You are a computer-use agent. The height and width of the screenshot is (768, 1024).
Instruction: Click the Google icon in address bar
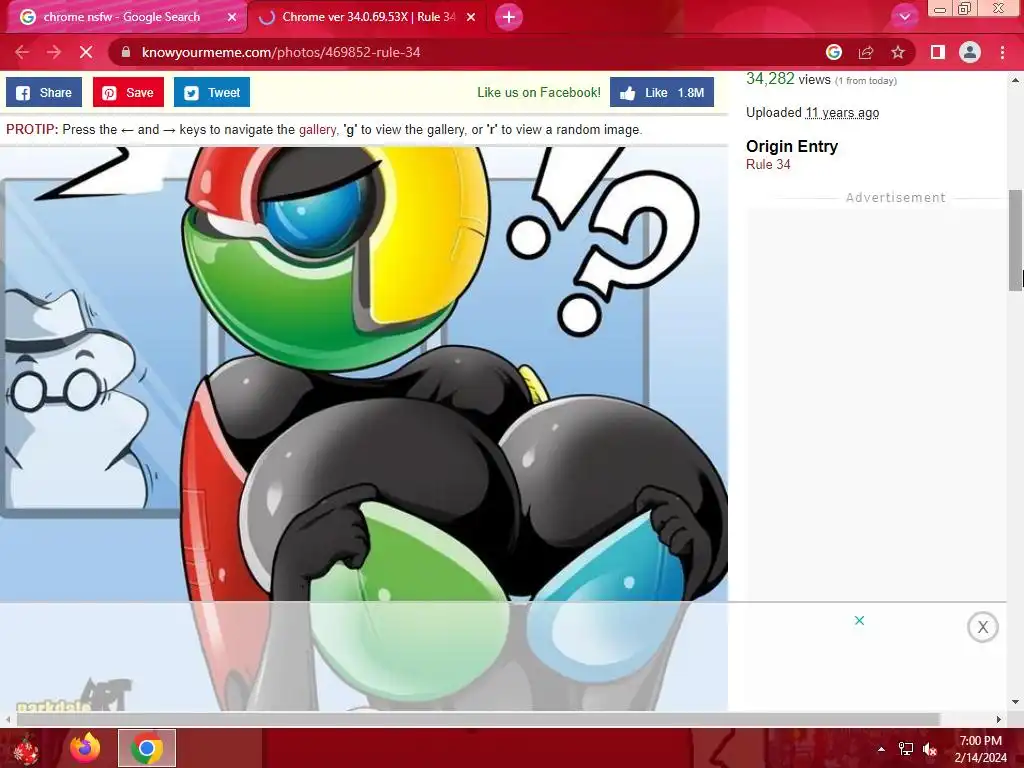click(x=833, y=52)
